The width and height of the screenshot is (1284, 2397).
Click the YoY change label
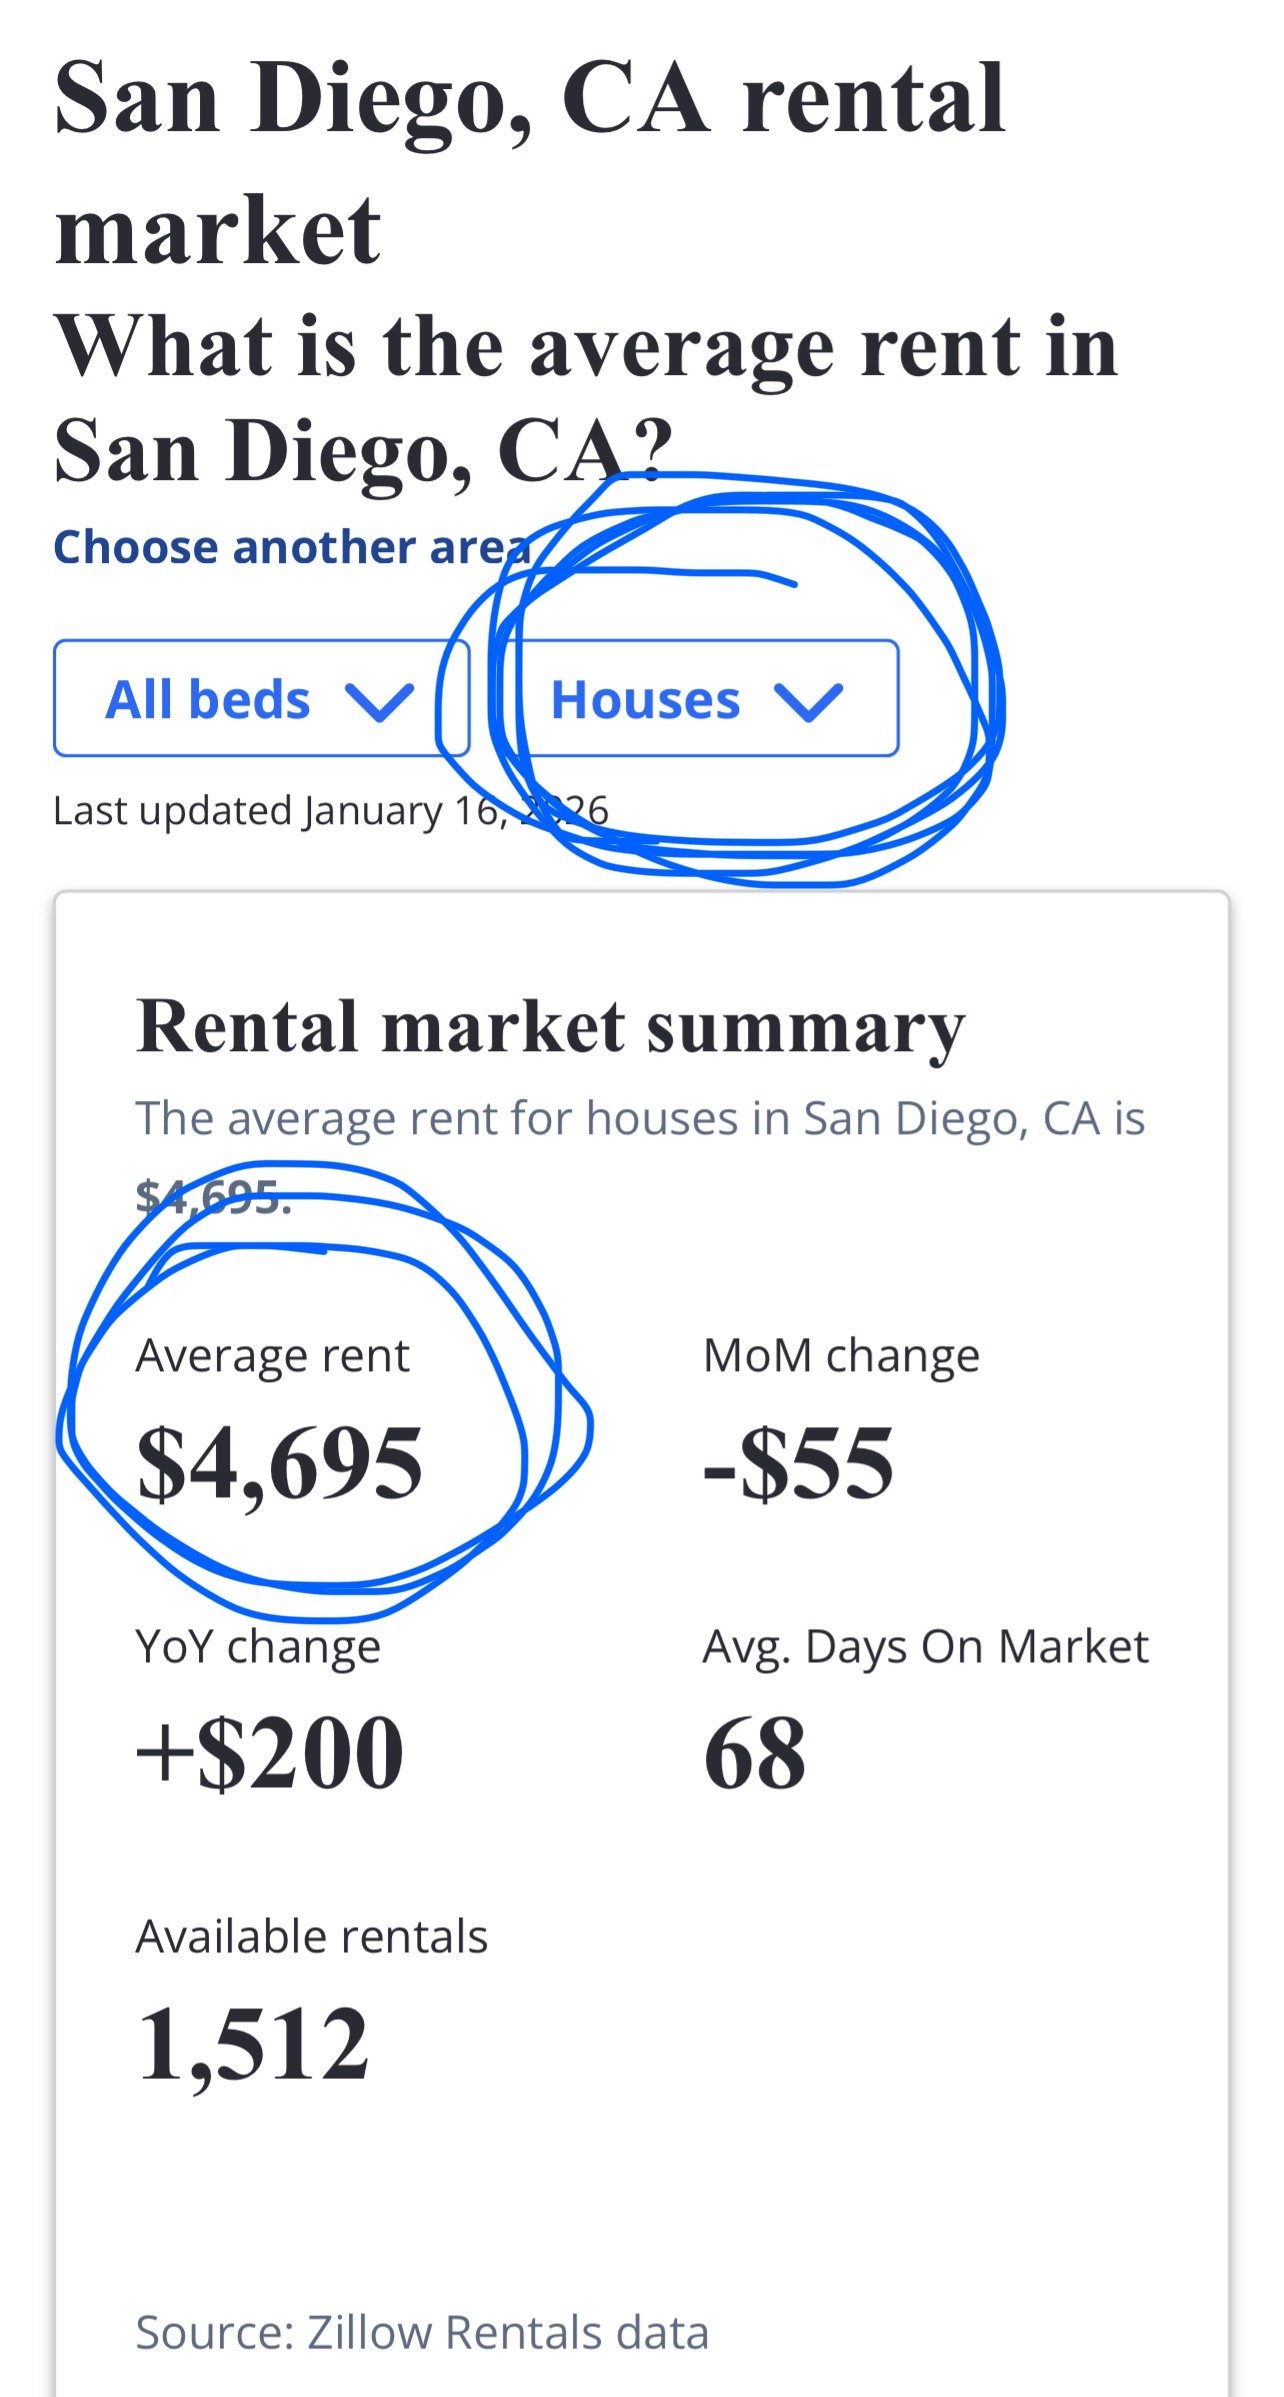[258, 1646]
